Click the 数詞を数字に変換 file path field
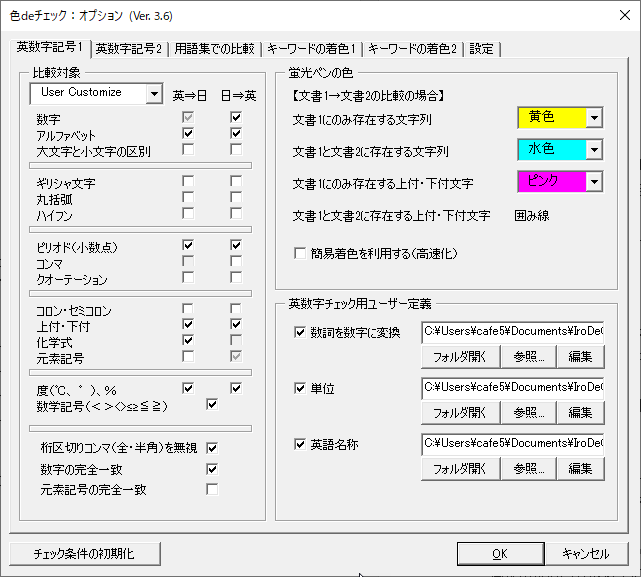 coord(512,331)
